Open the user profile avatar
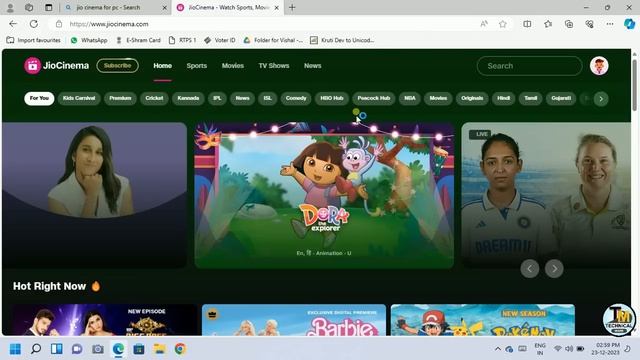Screen dimensions: 640x360 coord(599,66)
